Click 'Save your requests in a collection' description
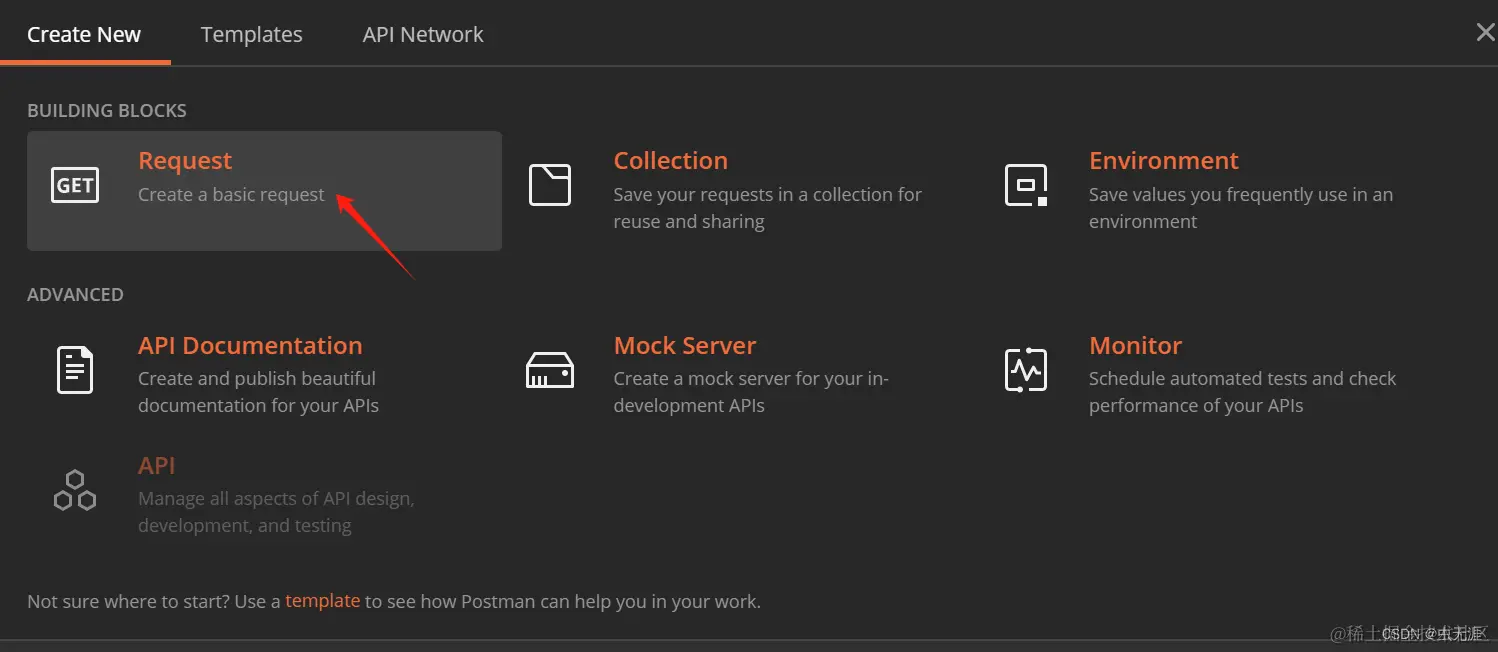This screenshot has height=652, width=1498. tap(768, 208)
